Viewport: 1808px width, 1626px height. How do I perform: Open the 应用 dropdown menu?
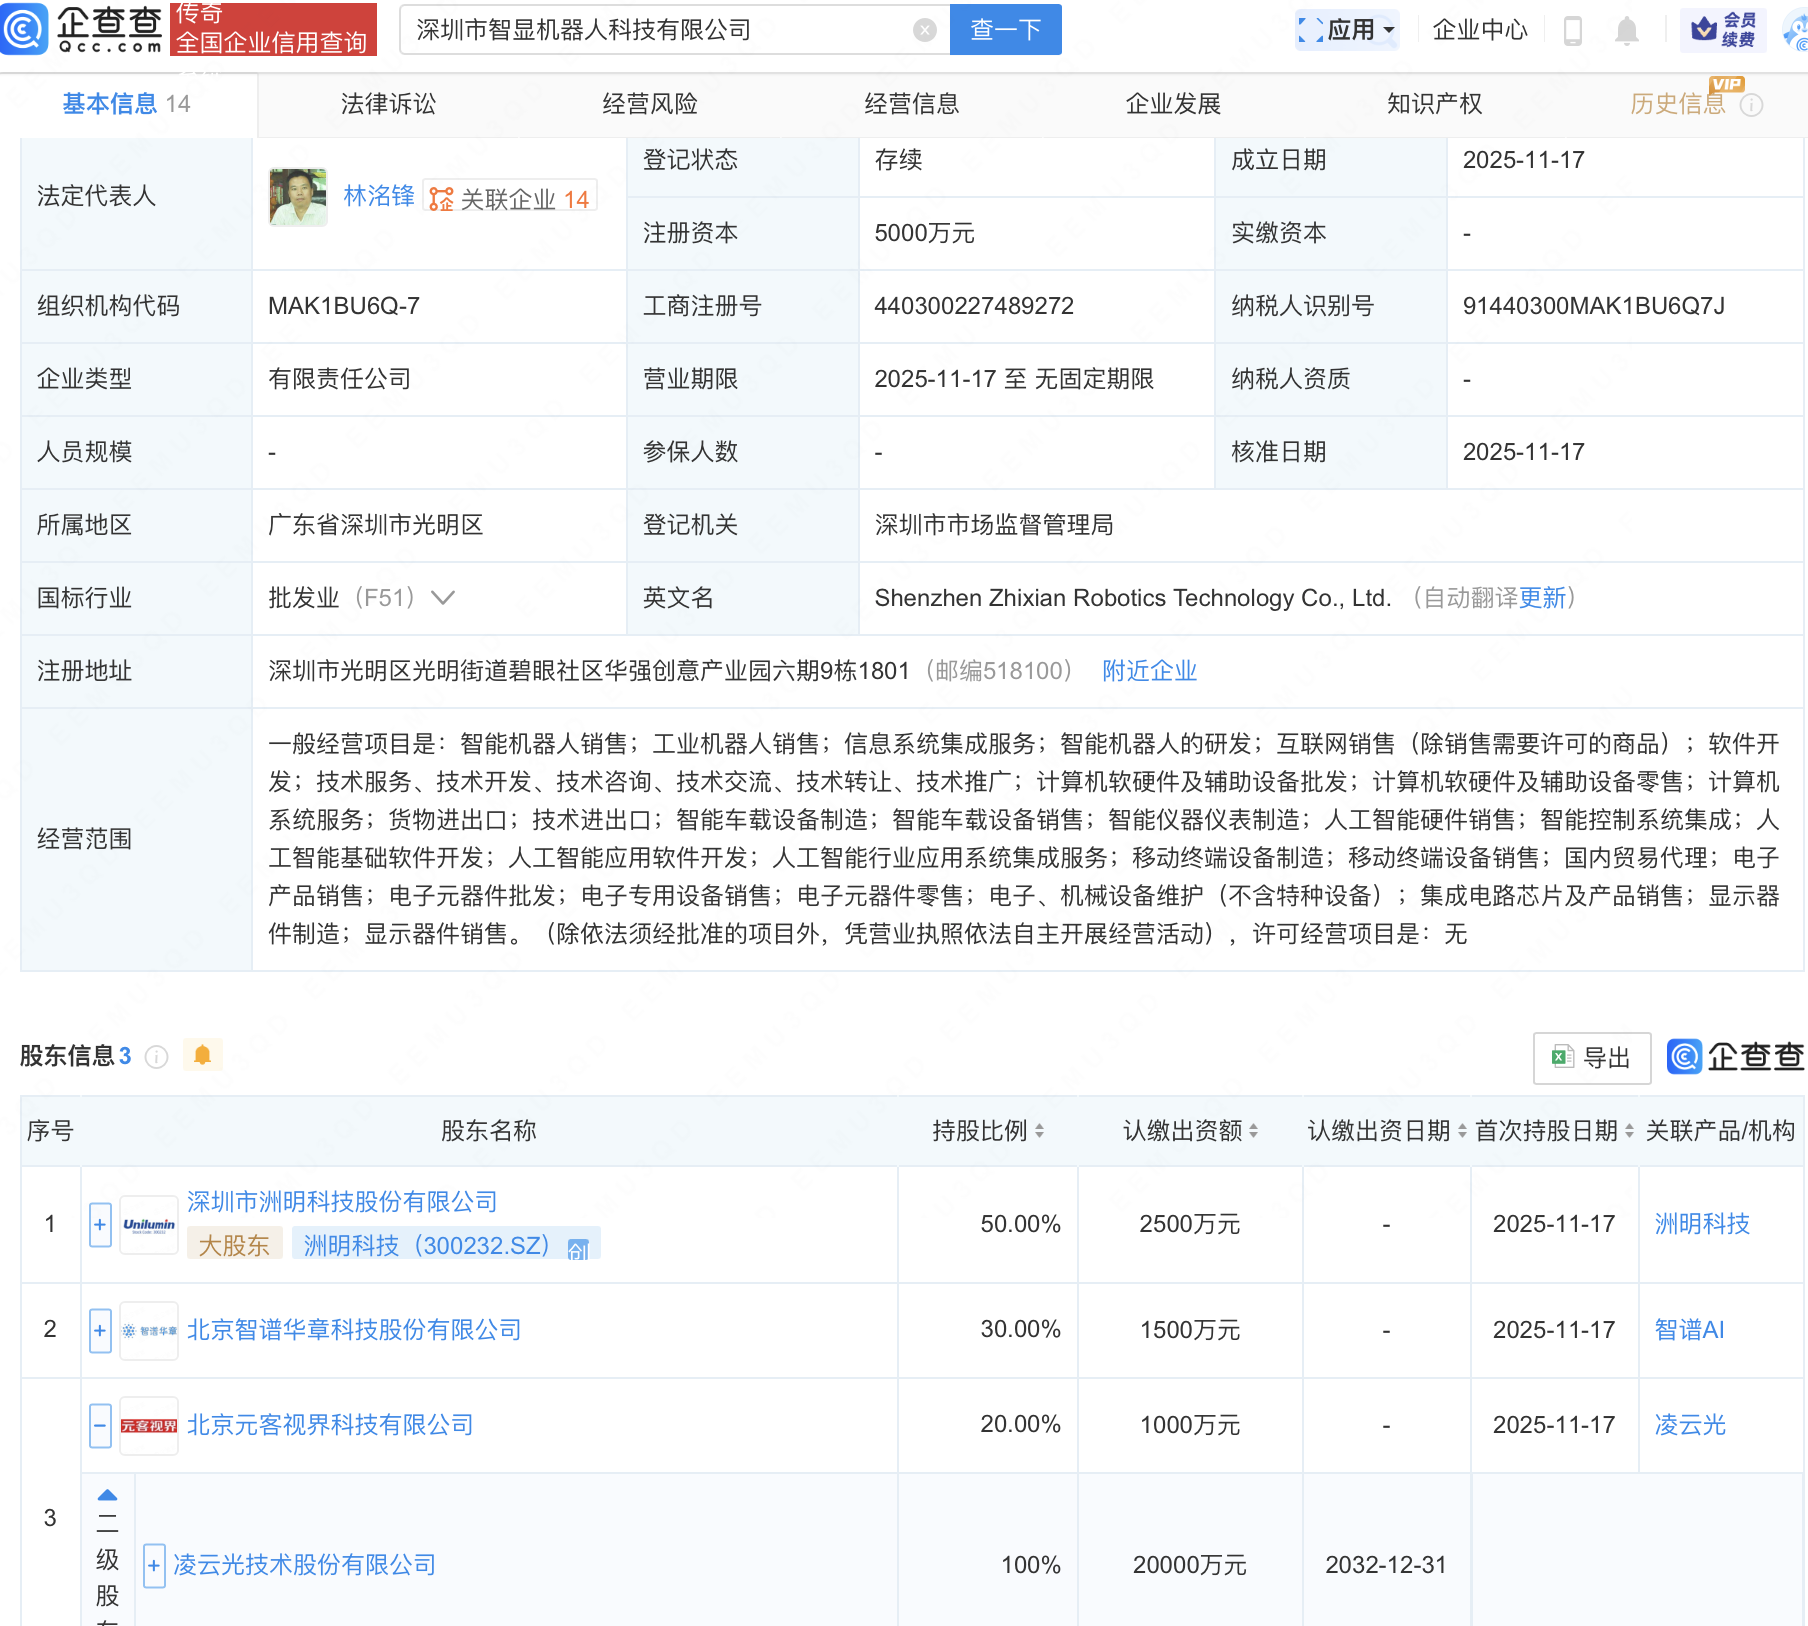tap(1346, 30)
